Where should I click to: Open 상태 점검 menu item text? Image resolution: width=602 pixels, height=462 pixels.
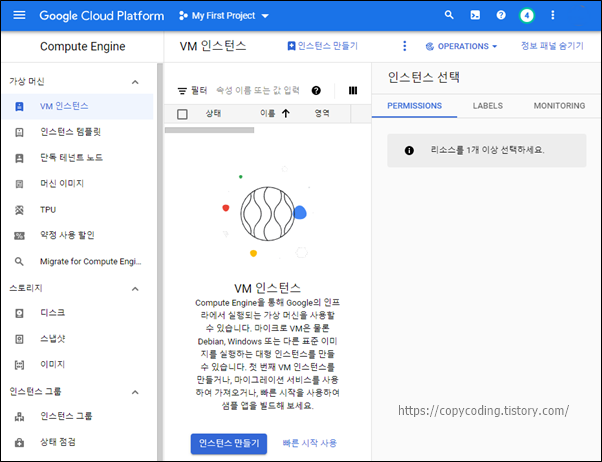[58, 442]
